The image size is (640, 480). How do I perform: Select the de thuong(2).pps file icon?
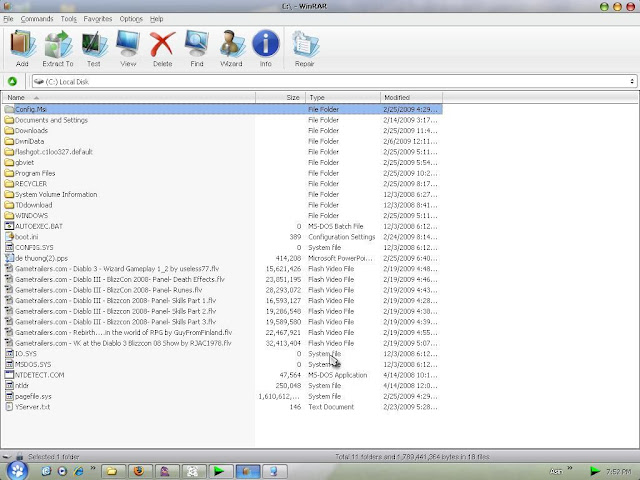click(9, 258)
